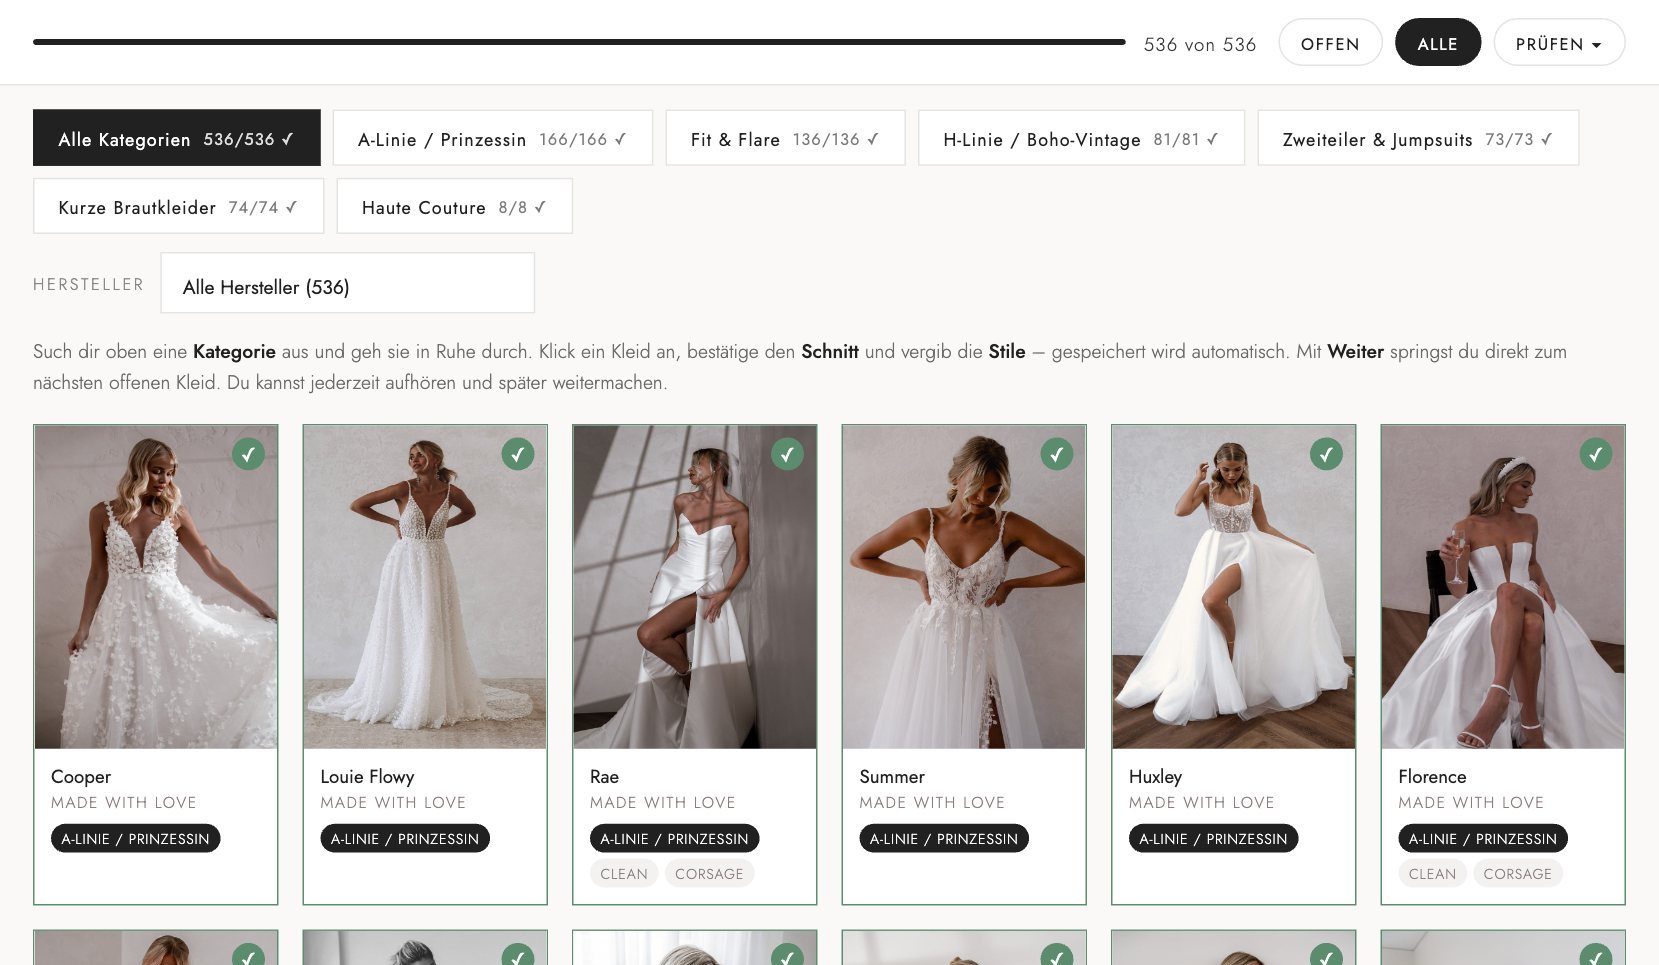The height and width of the screenshot is (965, 1659).
Task: Click the 536 von 536 counter
Action: (x=1199, y=44)
